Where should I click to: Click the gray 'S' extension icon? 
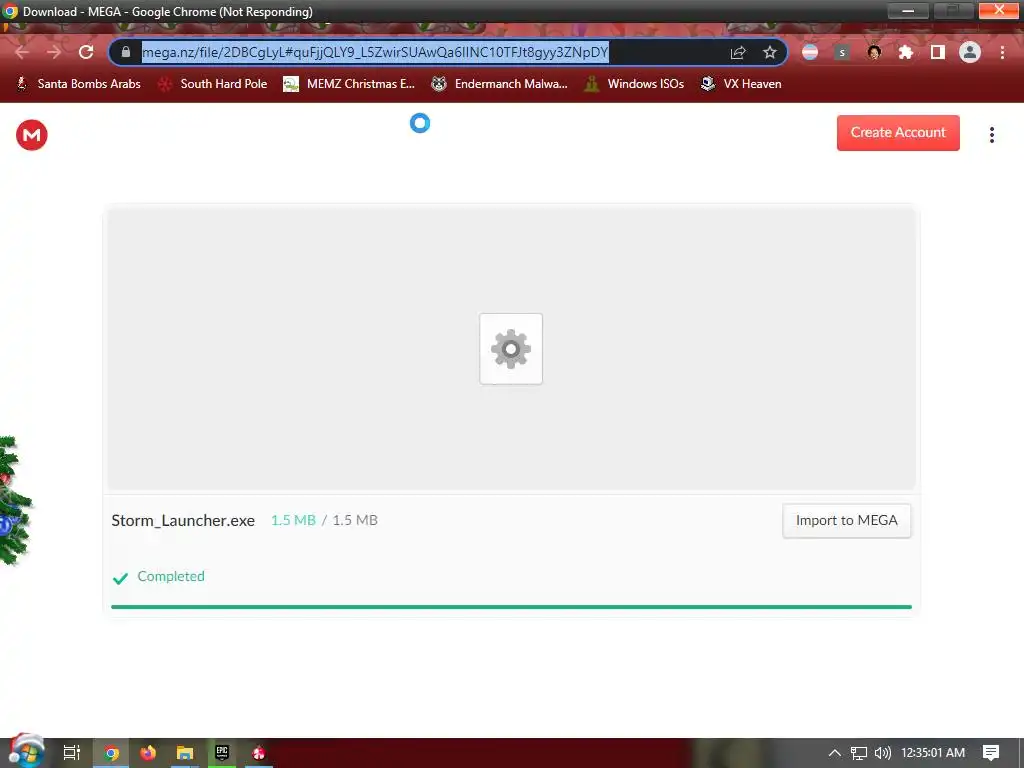(x=842, y=52)
